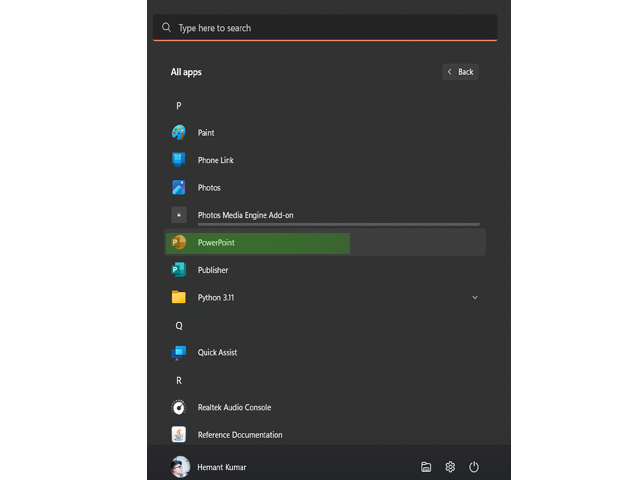640x480 pixels.
Task: Select the 'Paint' label
Action: (x=206, y=133)
